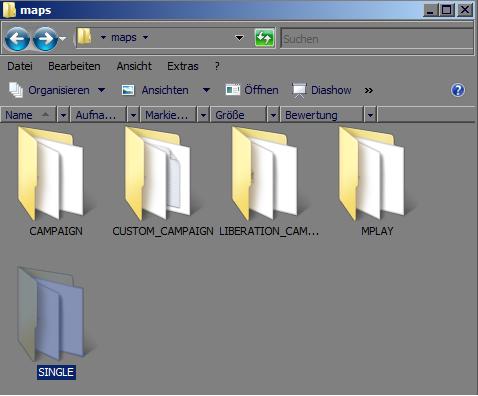
Task: Maximize the maps window
Action: [447, 10]
